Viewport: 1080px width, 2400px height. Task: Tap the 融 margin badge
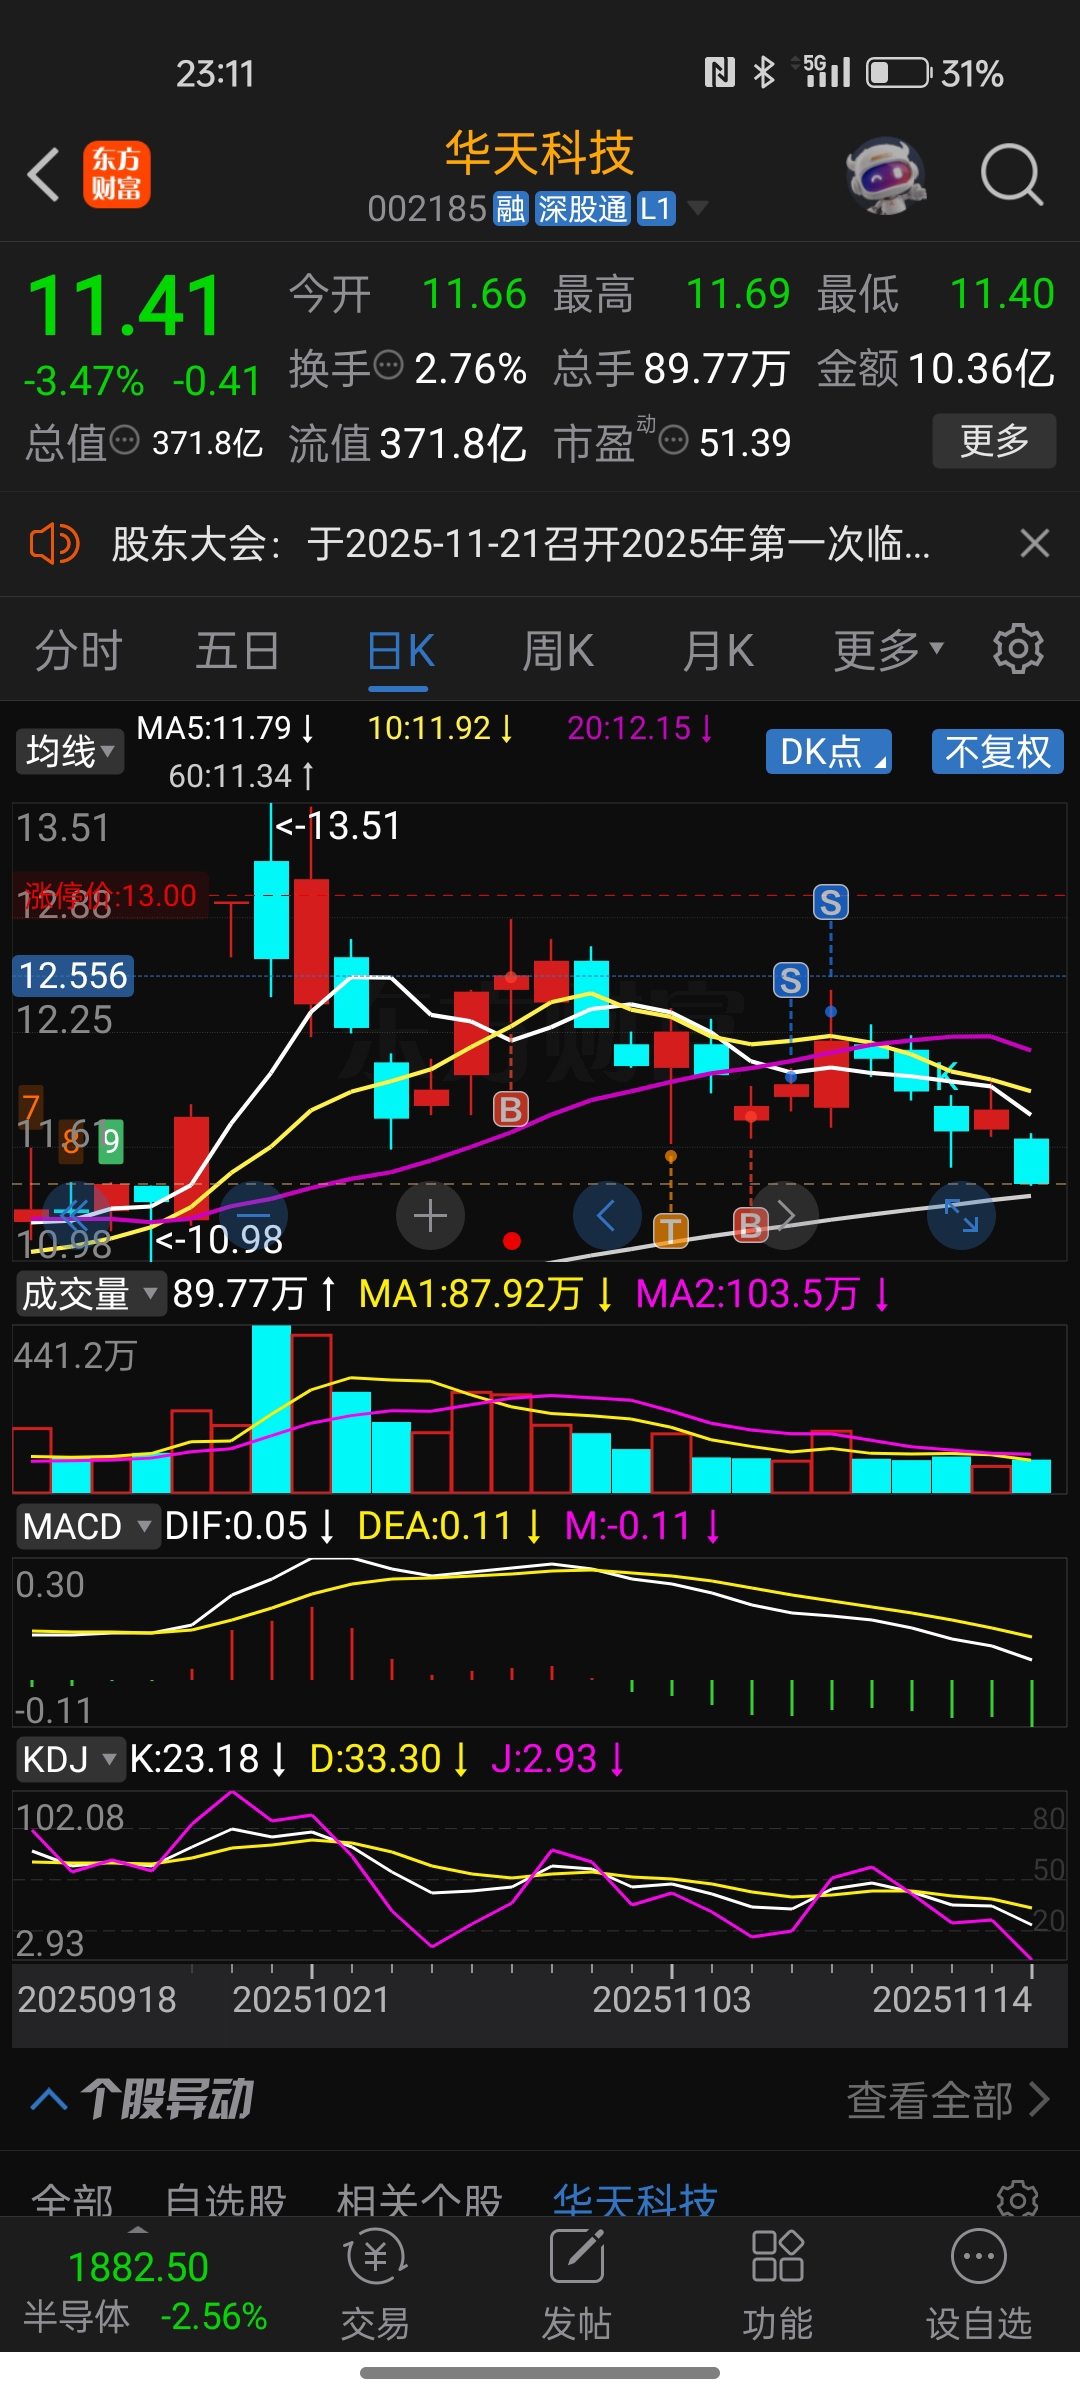pos(510,209)
